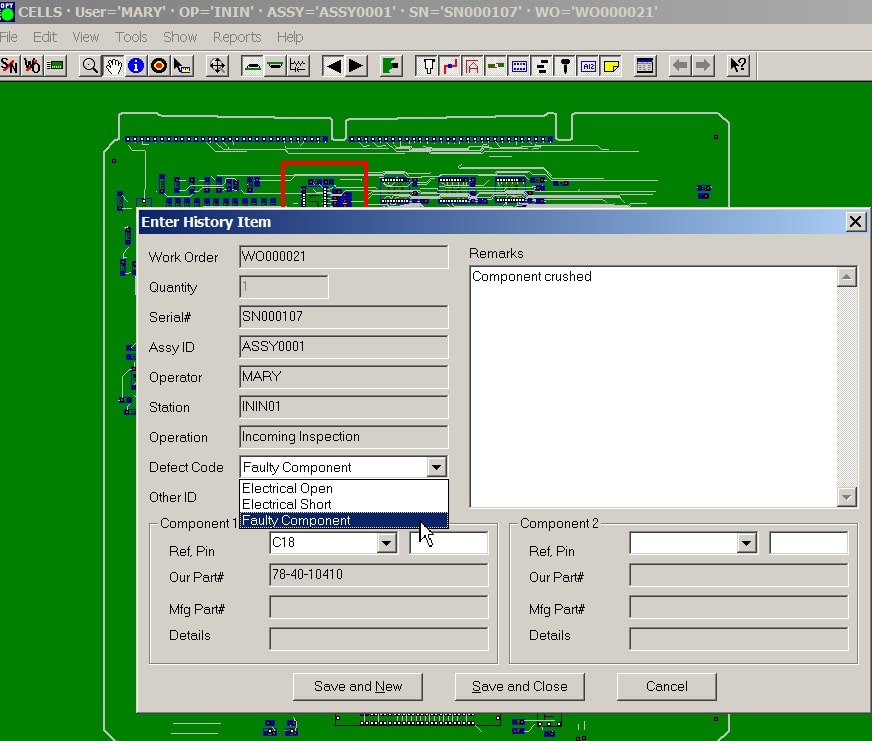Image resolution: width=872 pixels, height=741 pixels.
Task: Click the Station field showing ININ01
Action: (x=344, y=407)
